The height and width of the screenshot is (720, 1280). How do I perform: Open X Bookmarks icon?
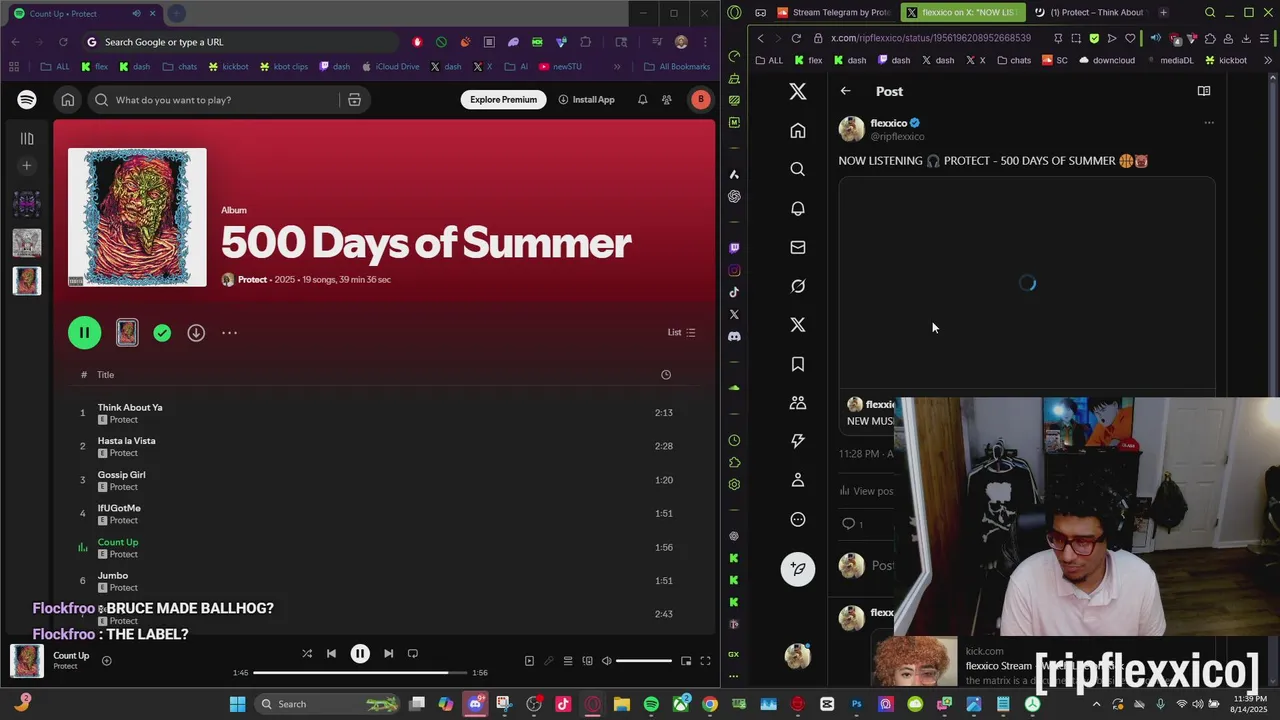[798, 364]
